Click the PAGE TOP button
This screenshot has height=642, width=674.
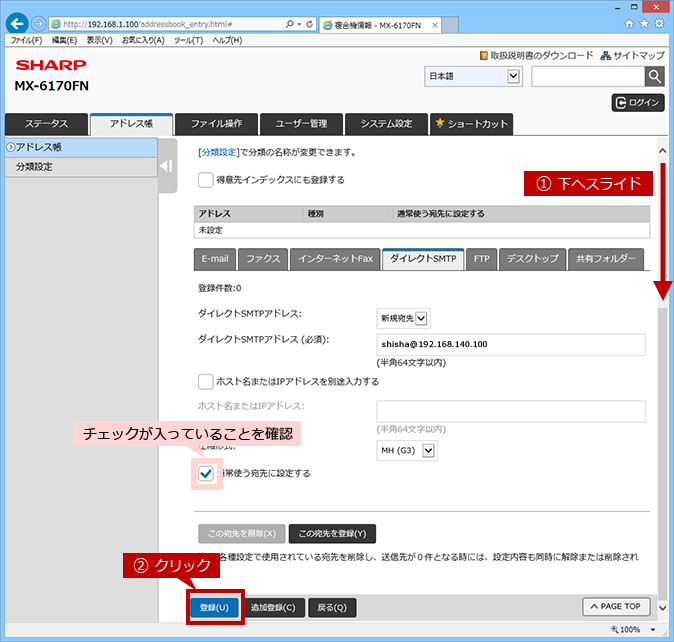pyautogui.click(x=616, y=606)
